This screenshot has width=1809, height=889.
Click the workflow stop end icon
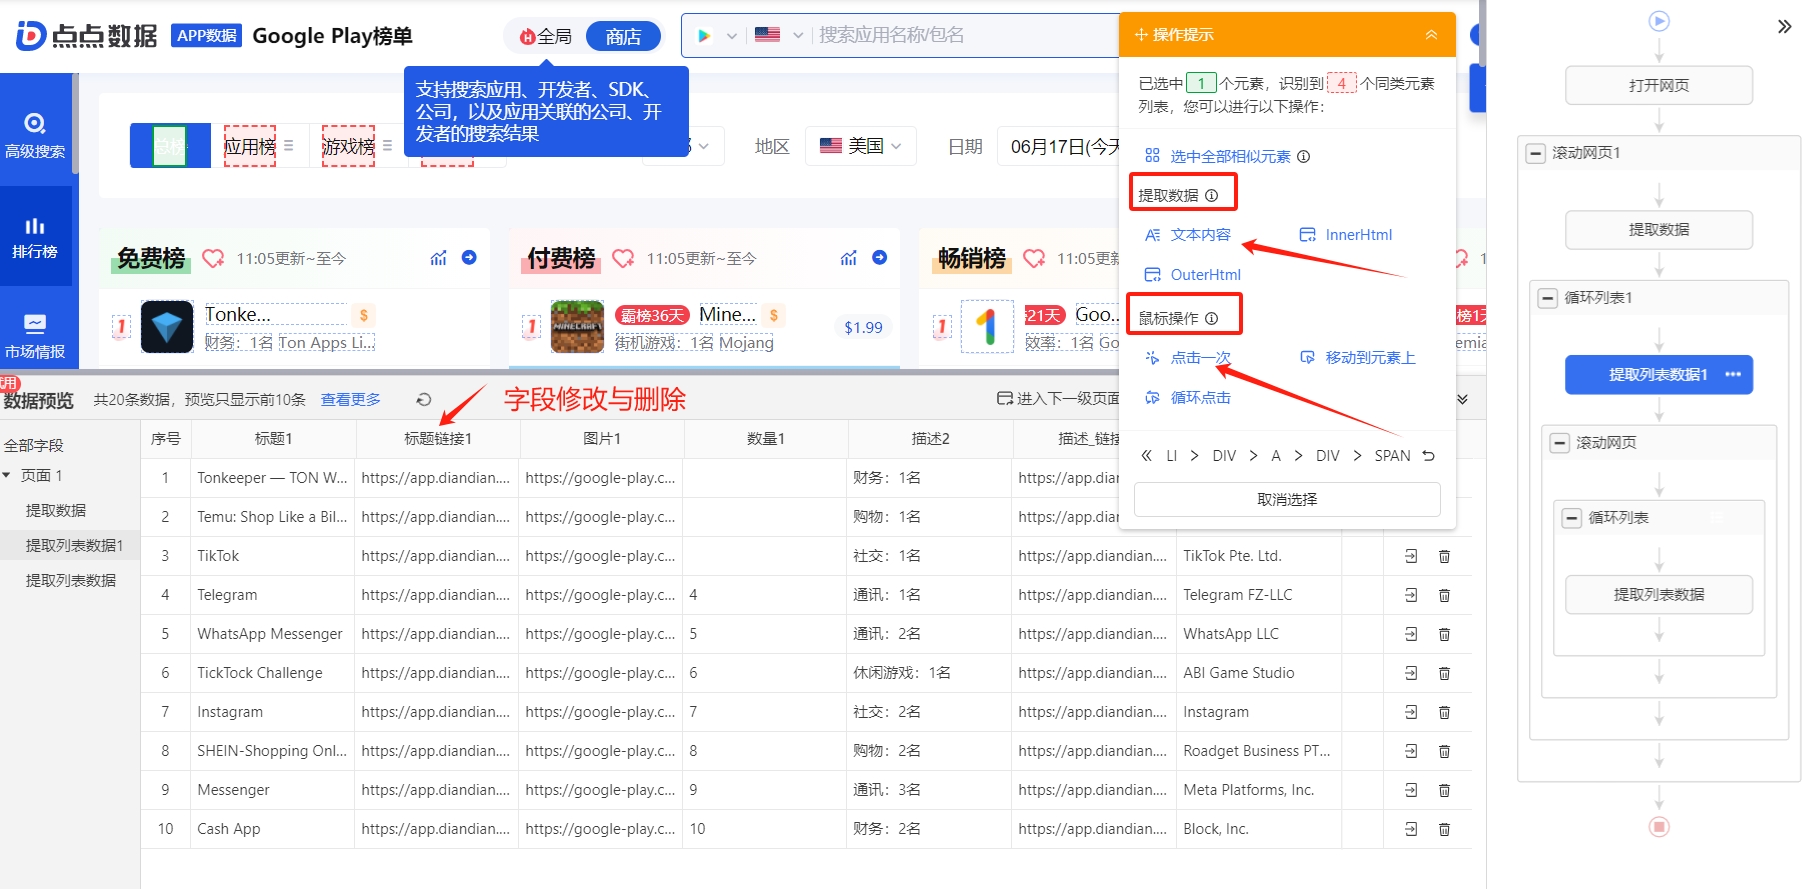coord(1659,827)
